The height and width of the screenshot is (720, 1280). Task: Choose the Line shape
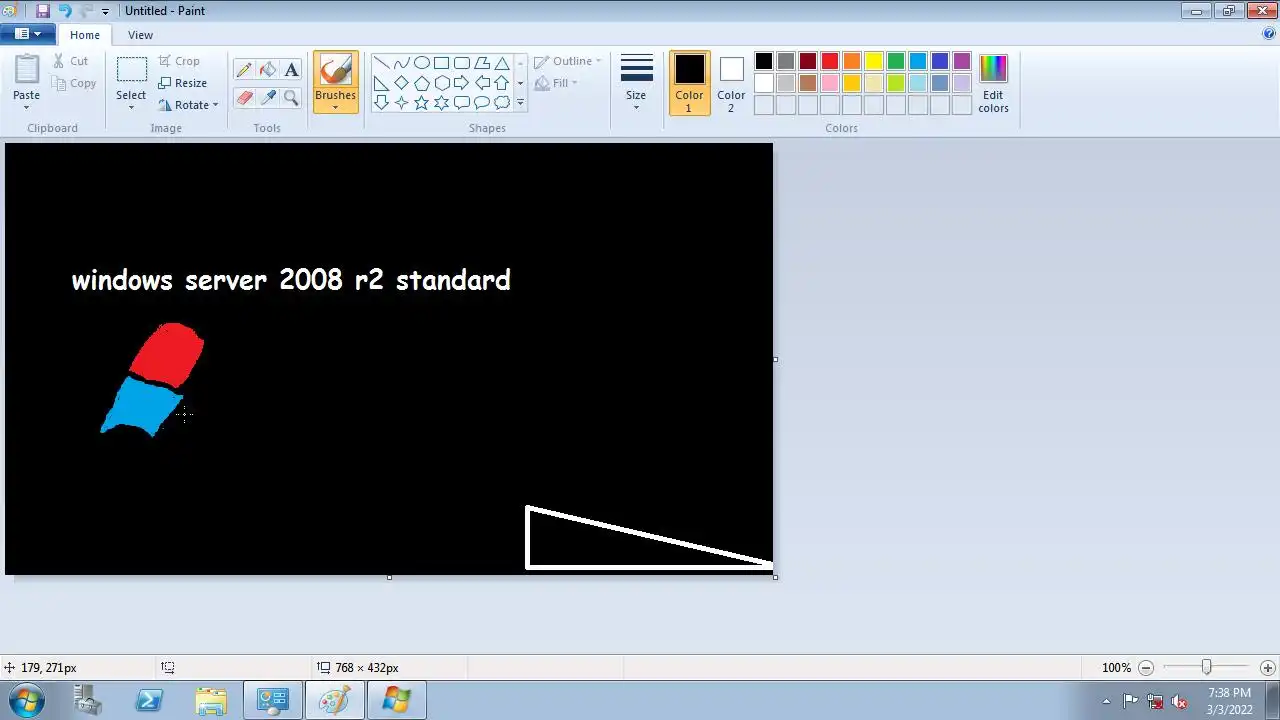click(381, 63)
